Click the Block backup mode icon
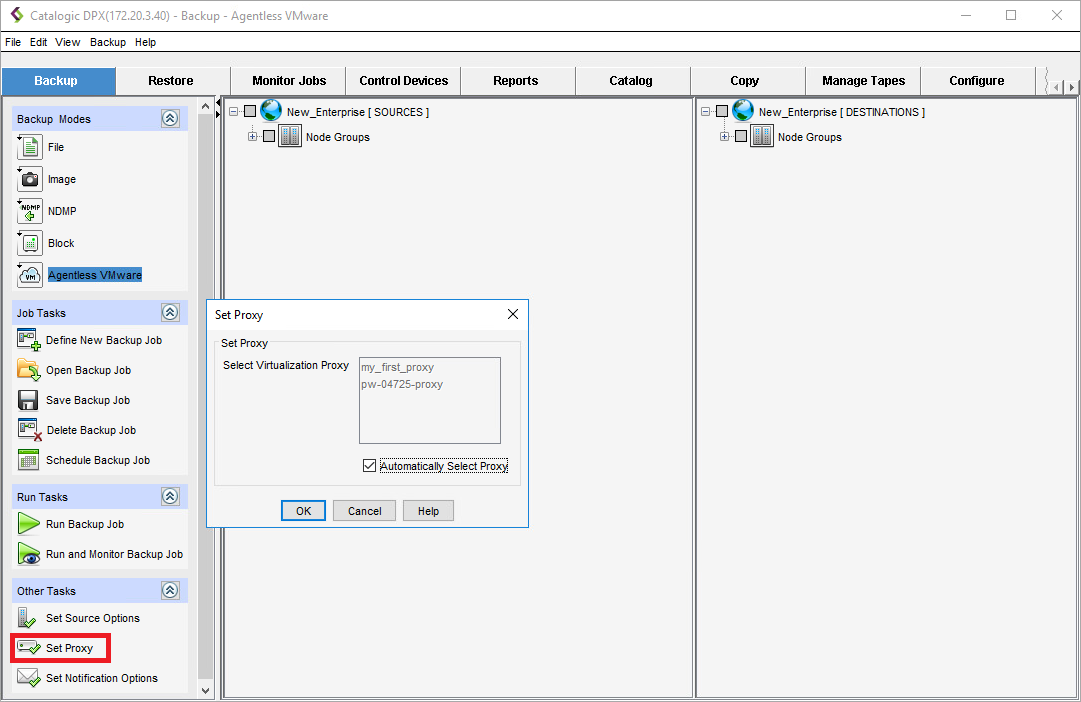The height and width of the screenshot is (702, 1081). pyautogui.click(x=30, y=243)
